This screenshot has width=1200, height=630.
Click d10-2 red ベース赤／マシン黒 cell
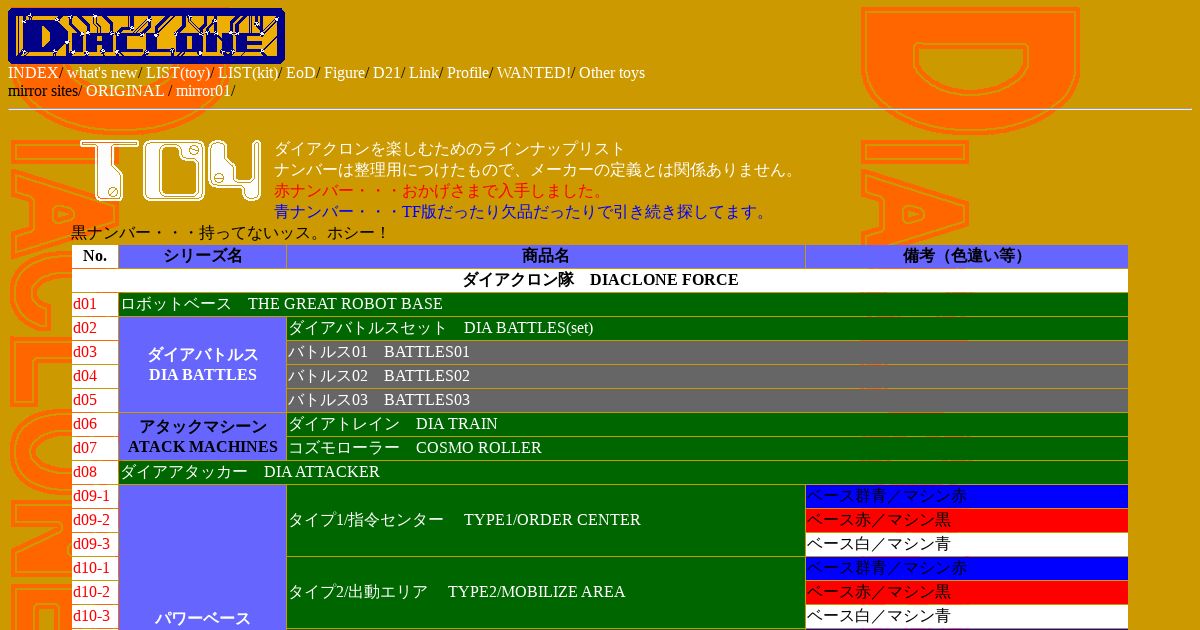coord(966,592)
